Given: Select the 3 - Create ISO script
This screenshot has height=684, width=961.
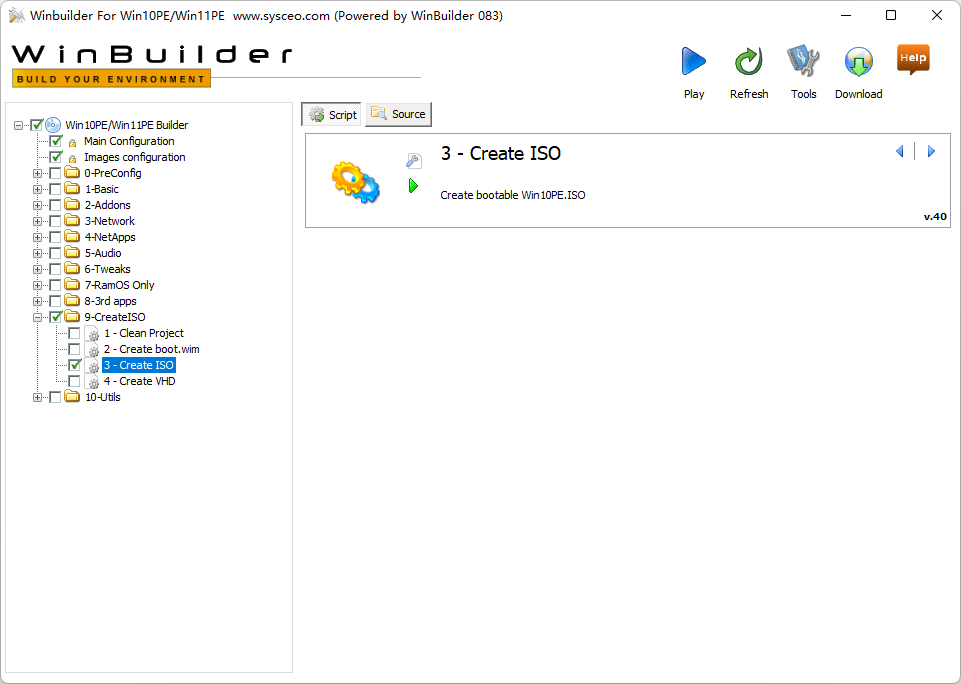Looking at the screenshot, I should 139,365.
